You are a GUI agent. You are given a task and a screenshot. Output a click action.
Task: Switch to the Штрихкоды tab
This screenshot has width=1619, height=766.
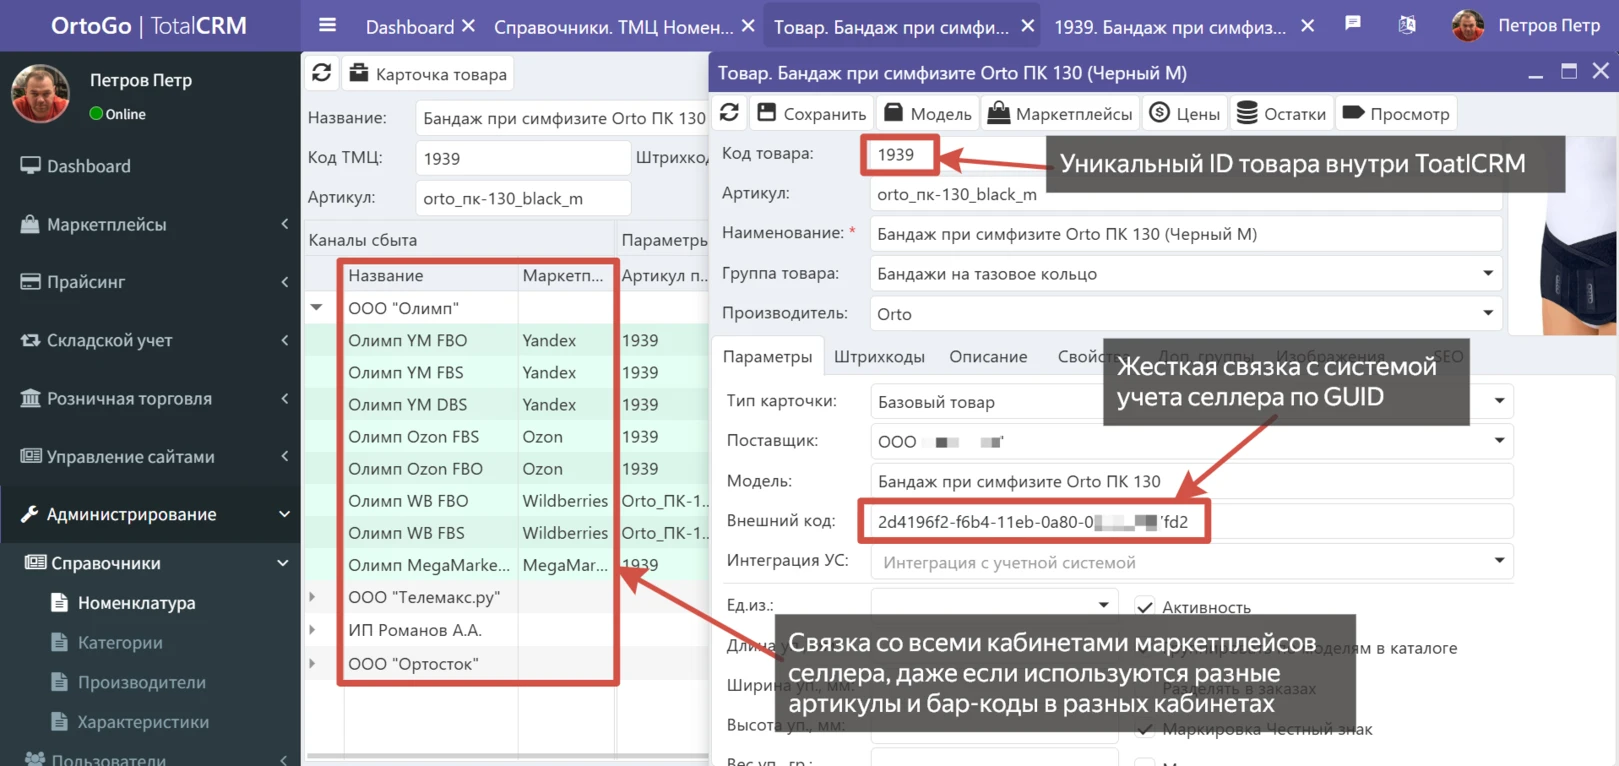pos(879,357)
